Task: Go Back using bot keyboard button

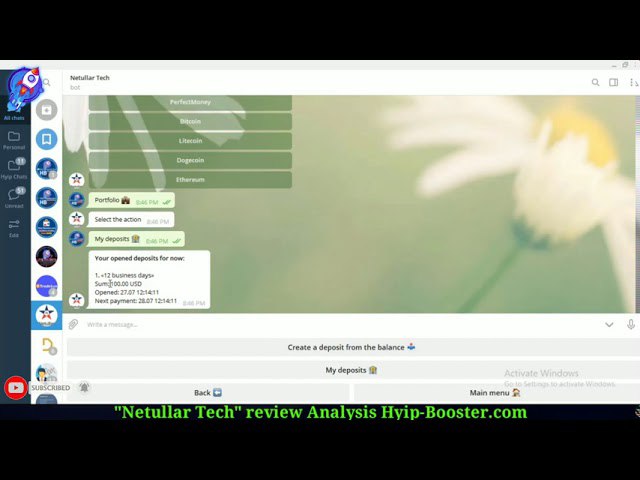Action: (x=208, y=393)
